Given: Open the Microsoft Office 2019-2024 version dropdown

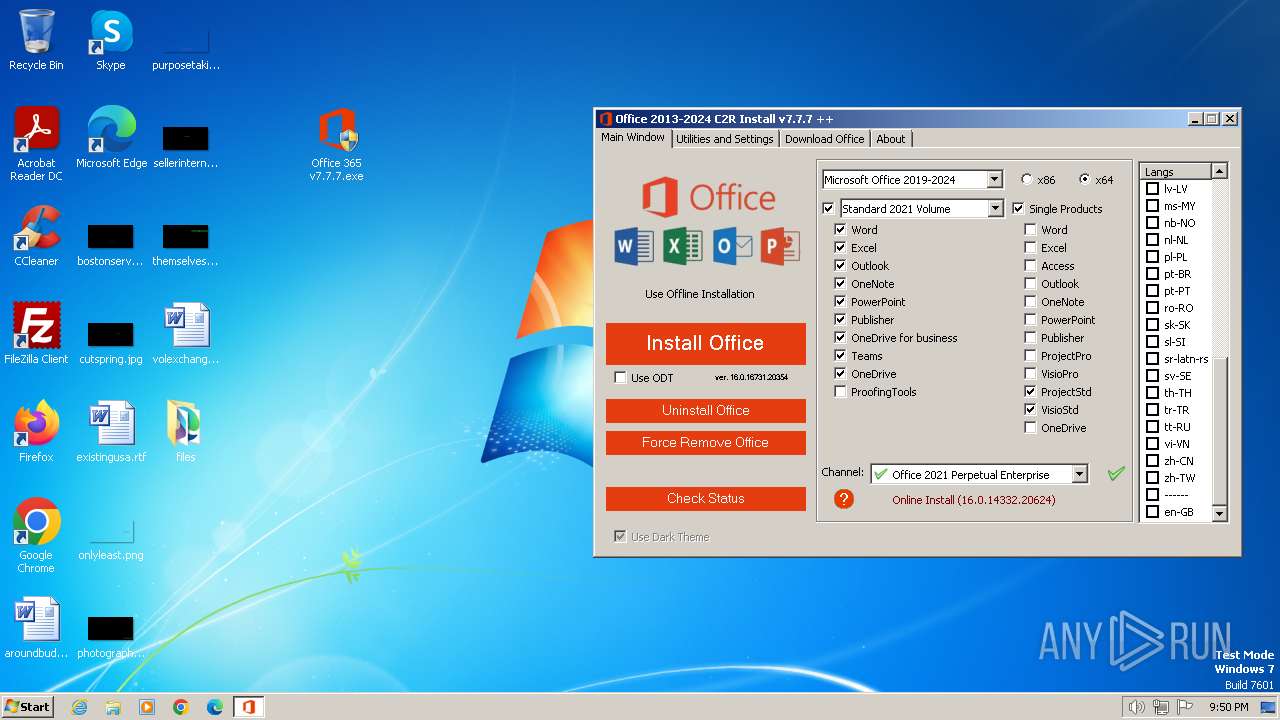Looking at the screenshot, I should (994, 180).
